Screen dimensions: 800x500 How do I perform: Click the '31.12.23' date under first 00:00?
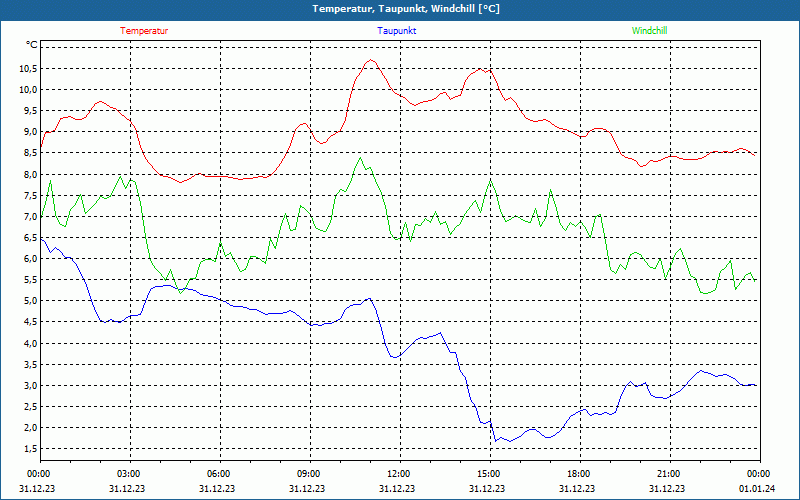pos(37,489)
